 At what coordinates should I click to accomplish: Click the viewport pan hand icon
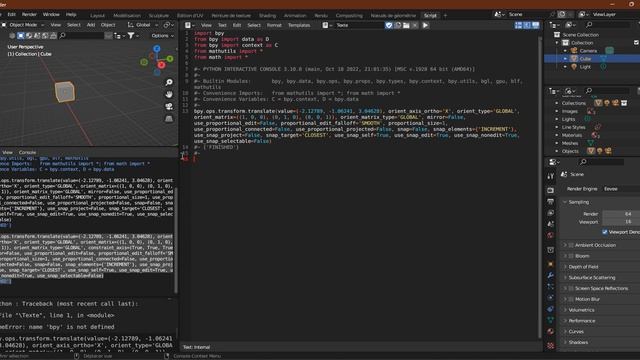coord(169,94)
